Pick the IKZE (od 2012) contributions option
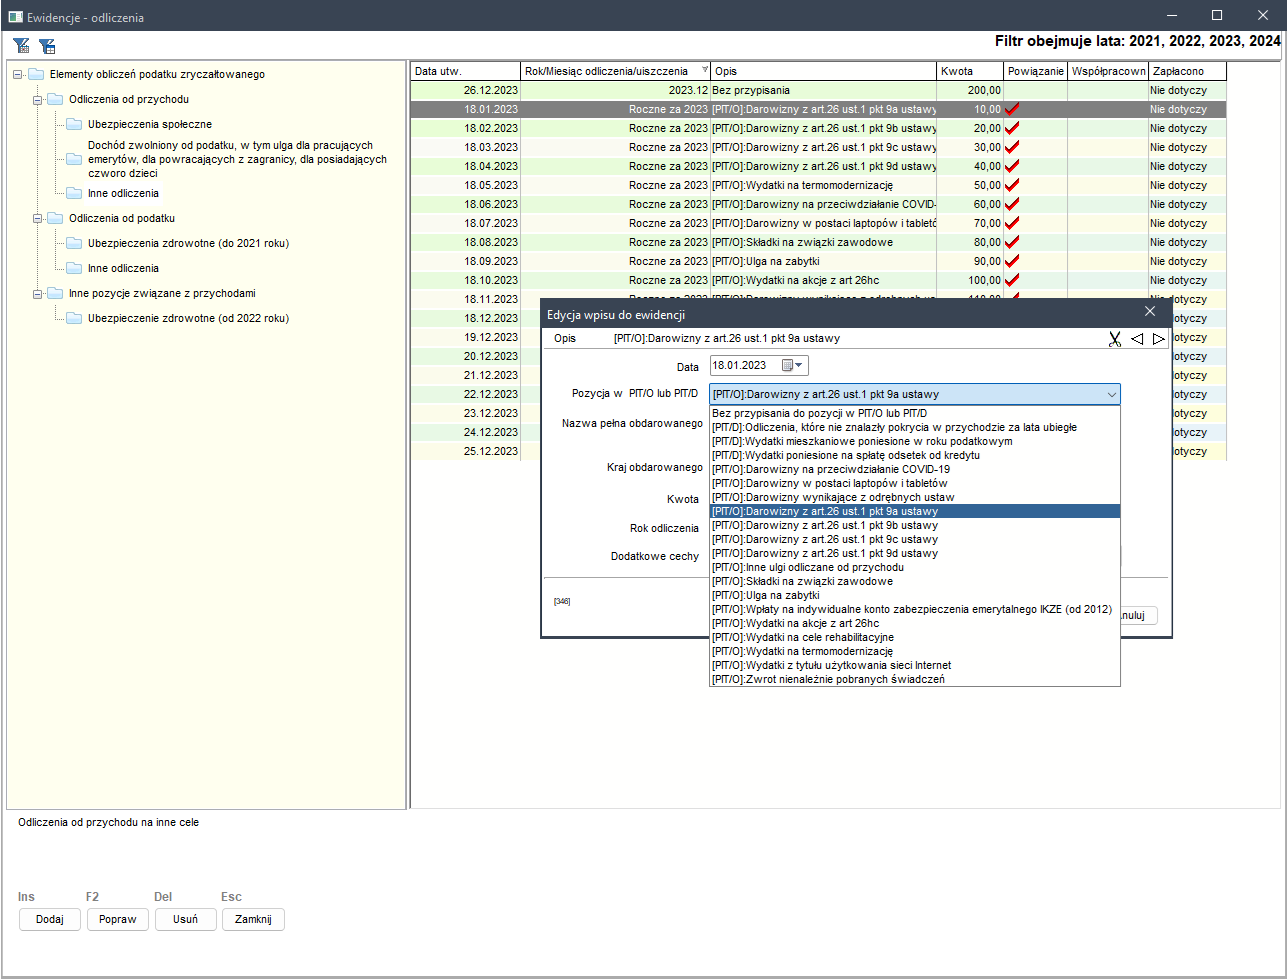Image resolution: width=1287 pixels, height=979 pixels. (915, 609)
